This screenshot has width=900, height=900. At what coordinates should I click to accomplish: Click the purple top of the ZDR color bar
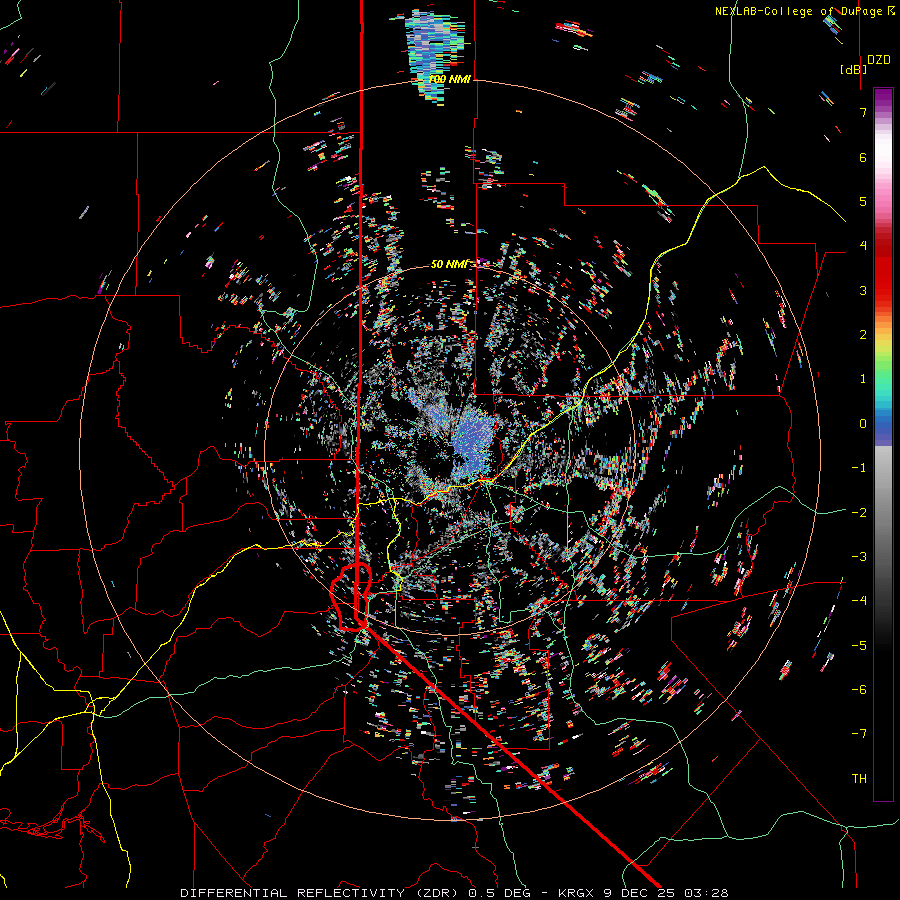883,98
